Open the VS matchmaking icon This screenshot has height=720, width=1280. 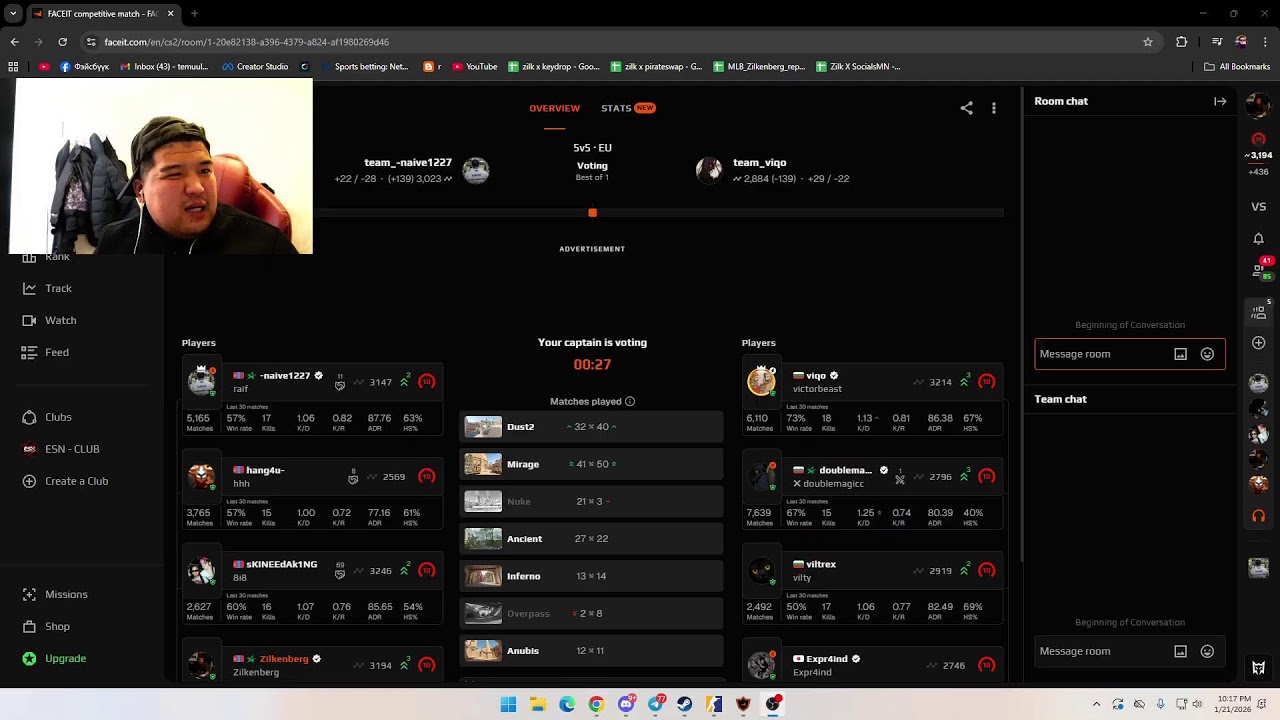click(x=1259, y=206)
